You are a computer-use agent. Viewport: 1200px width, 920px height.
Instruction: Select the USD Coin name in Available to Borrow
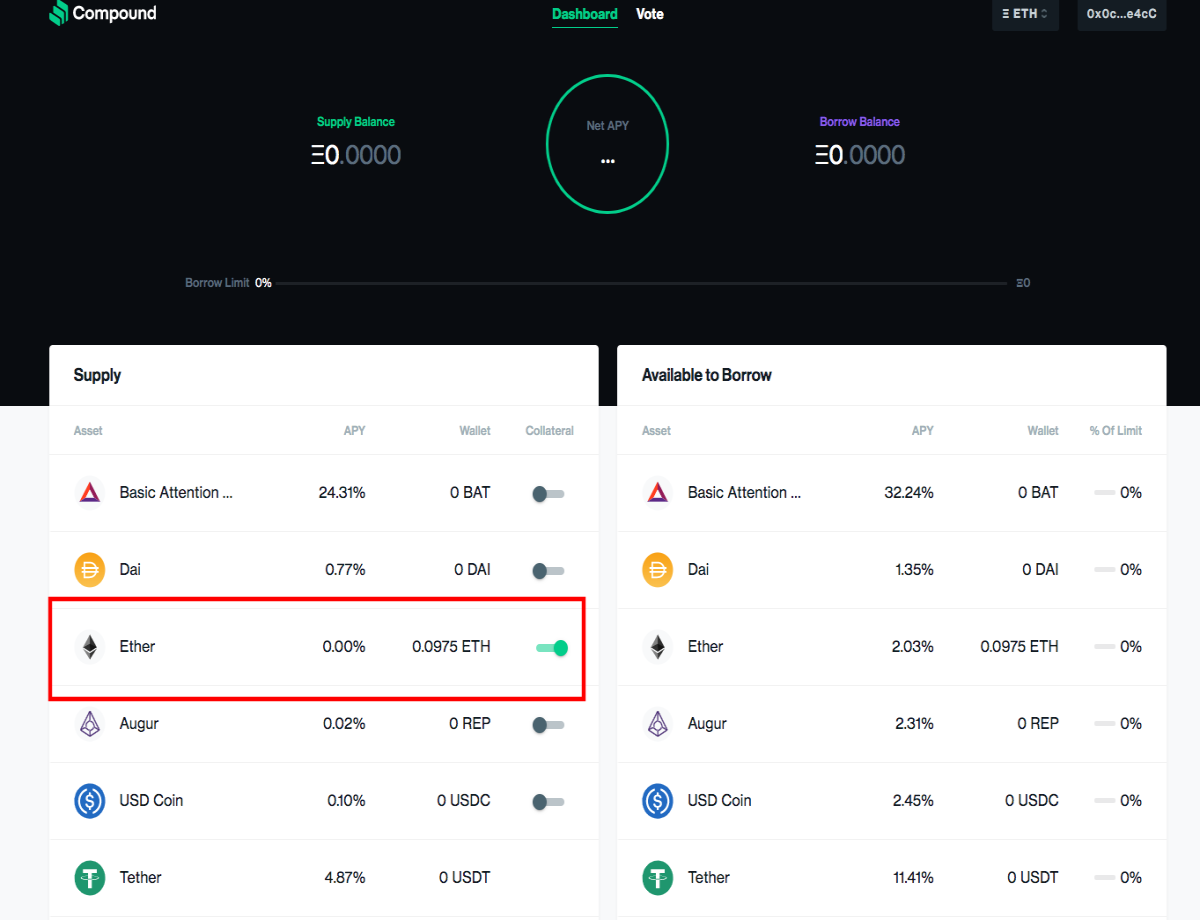tap(719, 800)
